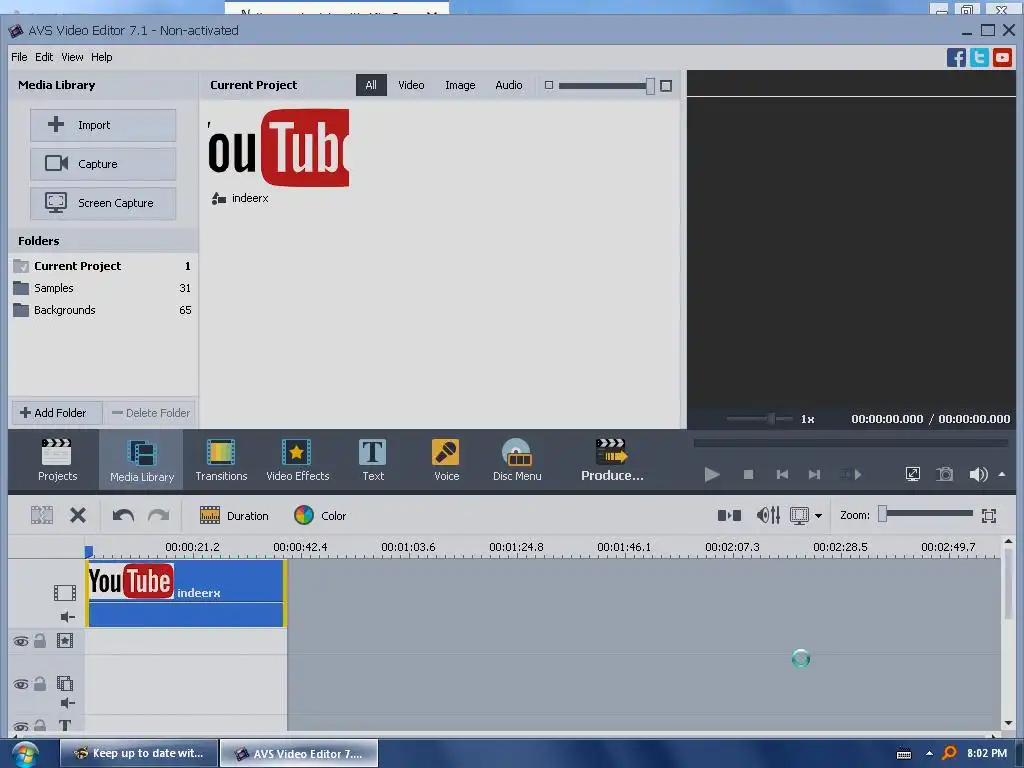Click the timeline position marker
The image size is (1024, 768).
pyautogui.click(x=89, y=552)
